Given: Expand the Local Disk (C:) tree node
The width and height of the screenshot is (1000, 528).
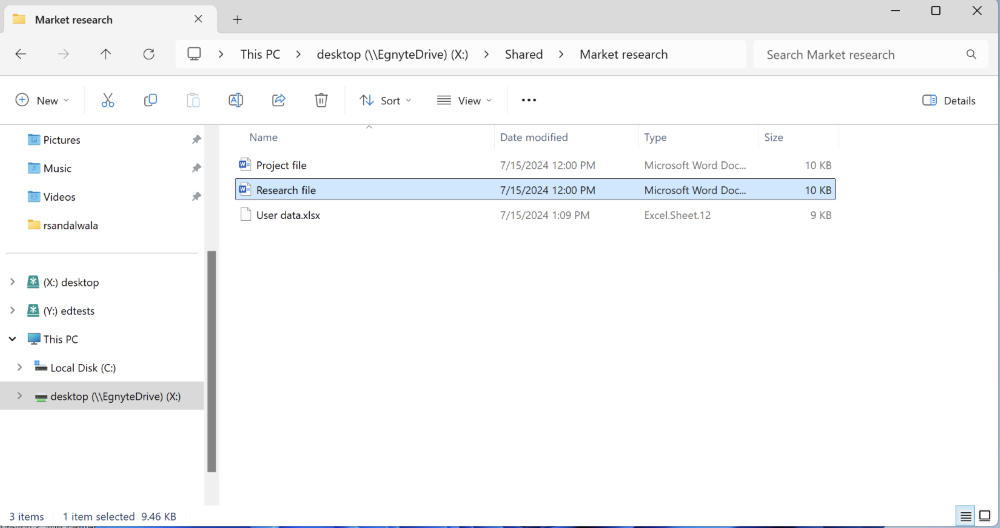Looking at the screenshot, I should click(x=19, y=368).
